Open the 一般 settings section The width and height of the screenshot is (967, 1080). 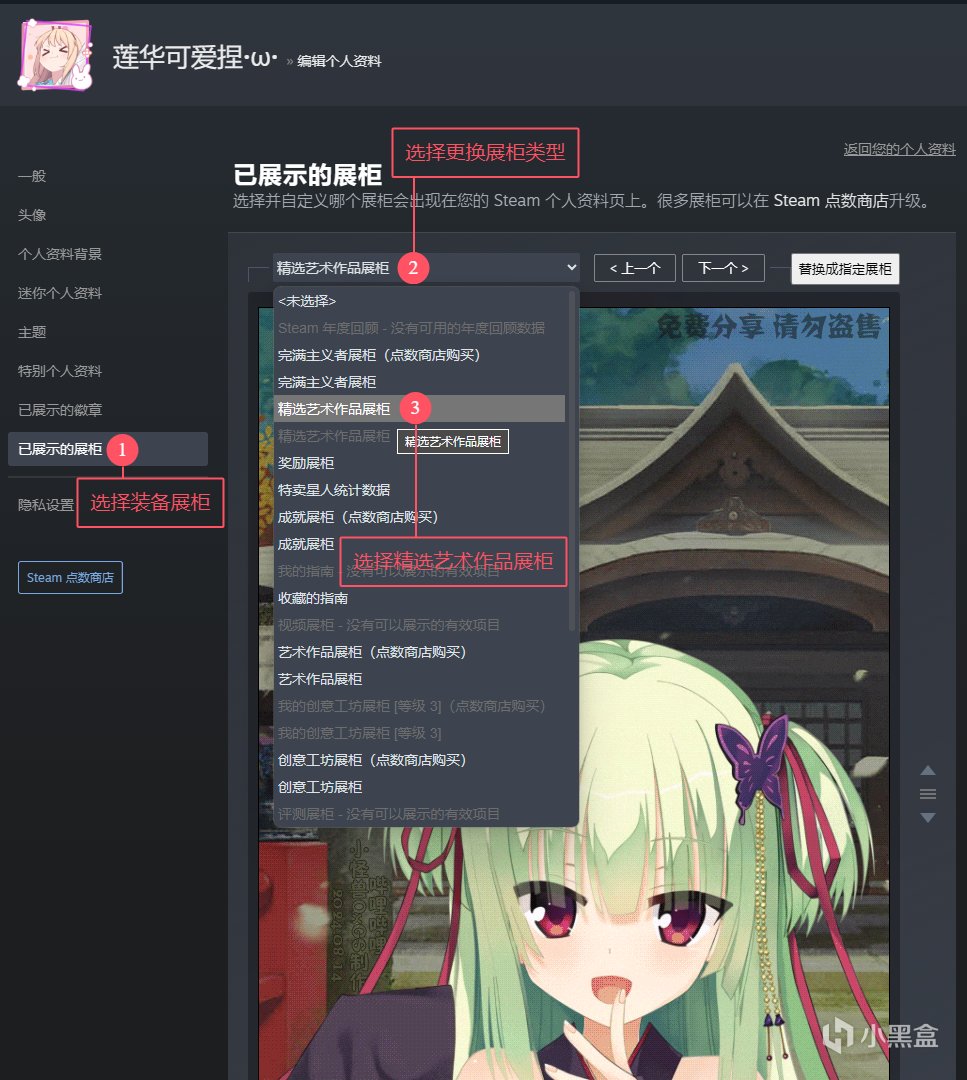tap(32, 176)
